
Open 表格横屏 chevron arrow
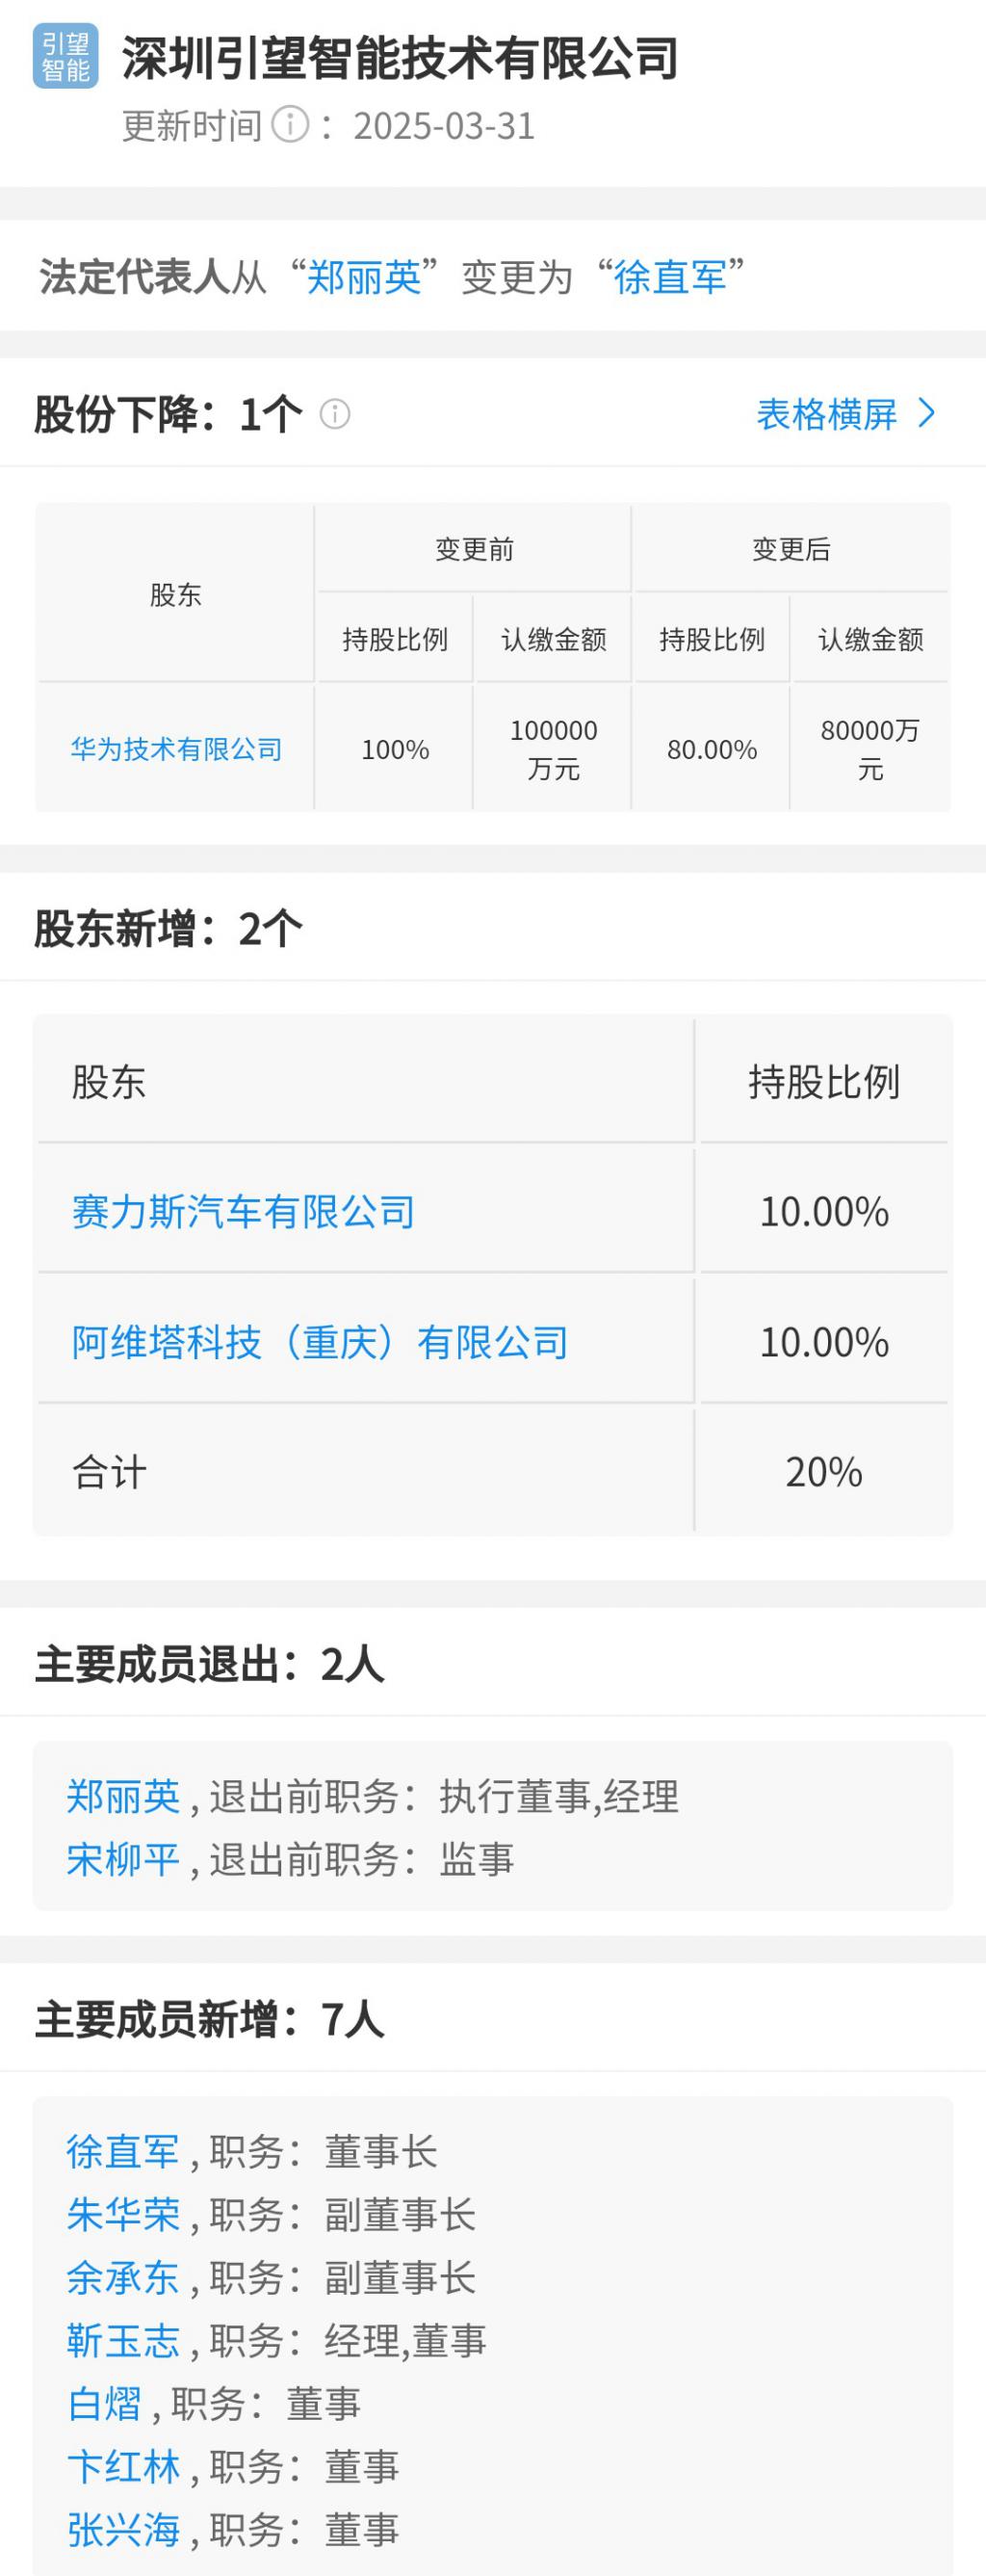[927, 414]
